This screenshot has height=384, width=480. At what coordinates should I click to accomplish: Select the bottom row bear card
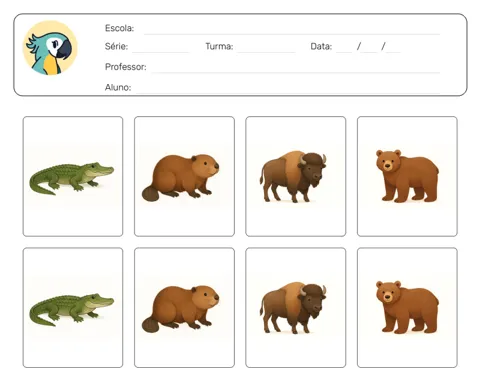coord(407,308)
